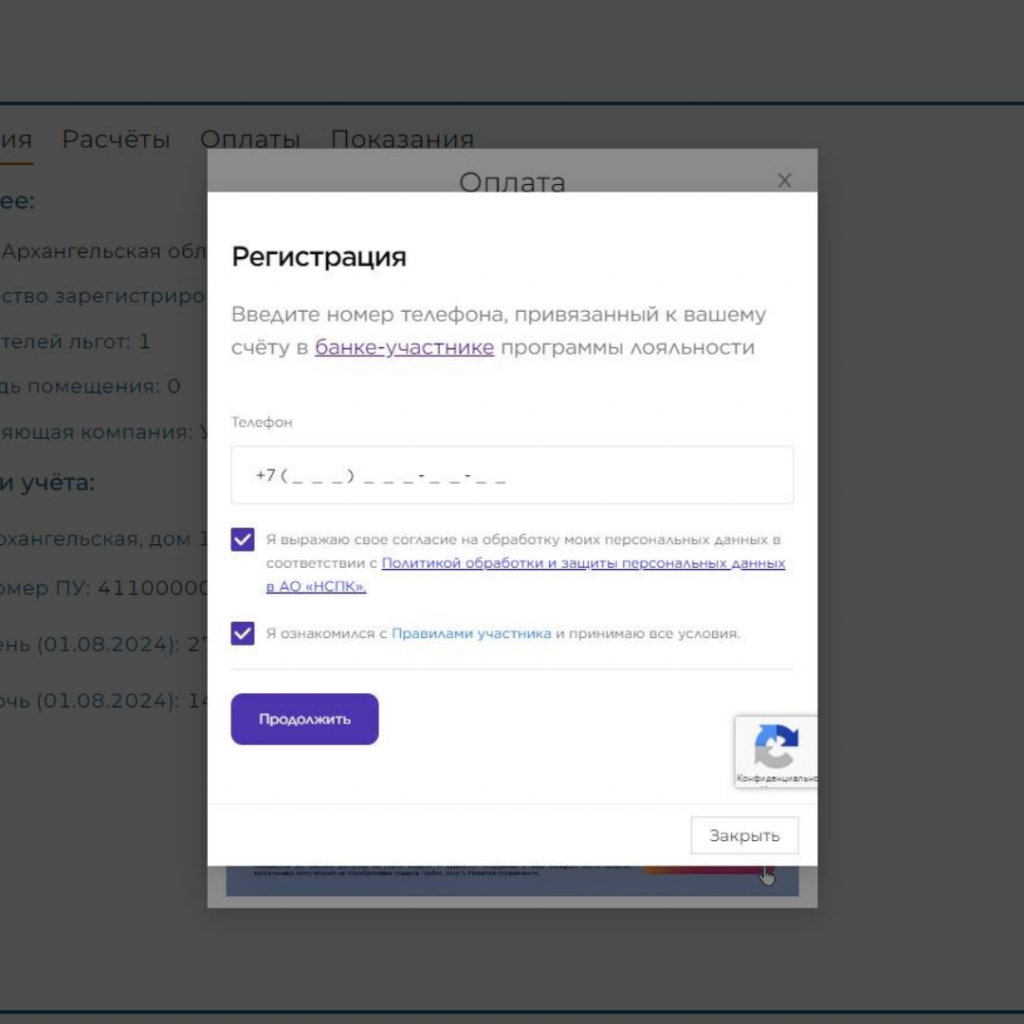This screenshot has width=1024, height=1024.
Task: Click the Регистрация heading in the dialog
Action: tap(318, 256)
